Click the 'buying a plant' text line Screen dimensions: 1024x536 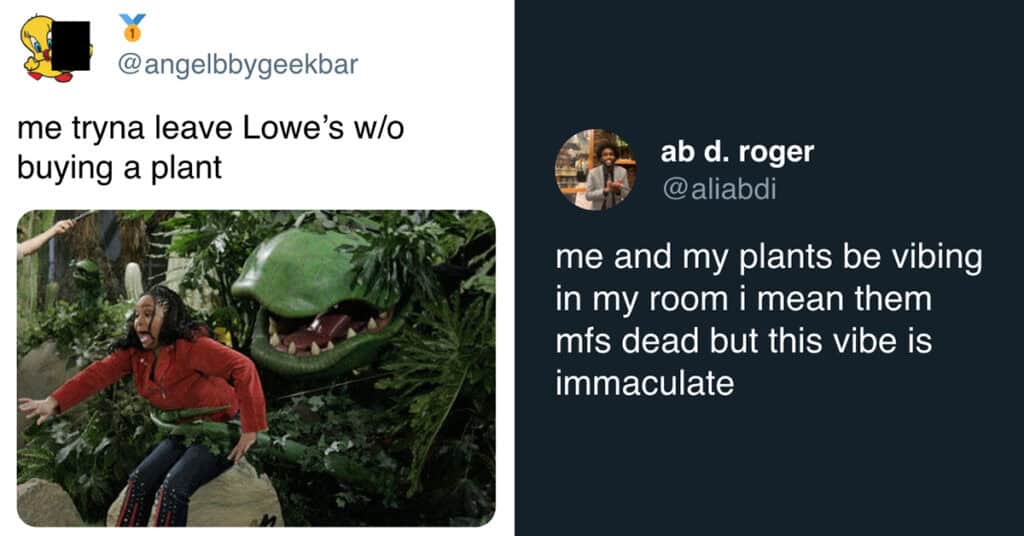pyautogui.click(x=120, y=168)
